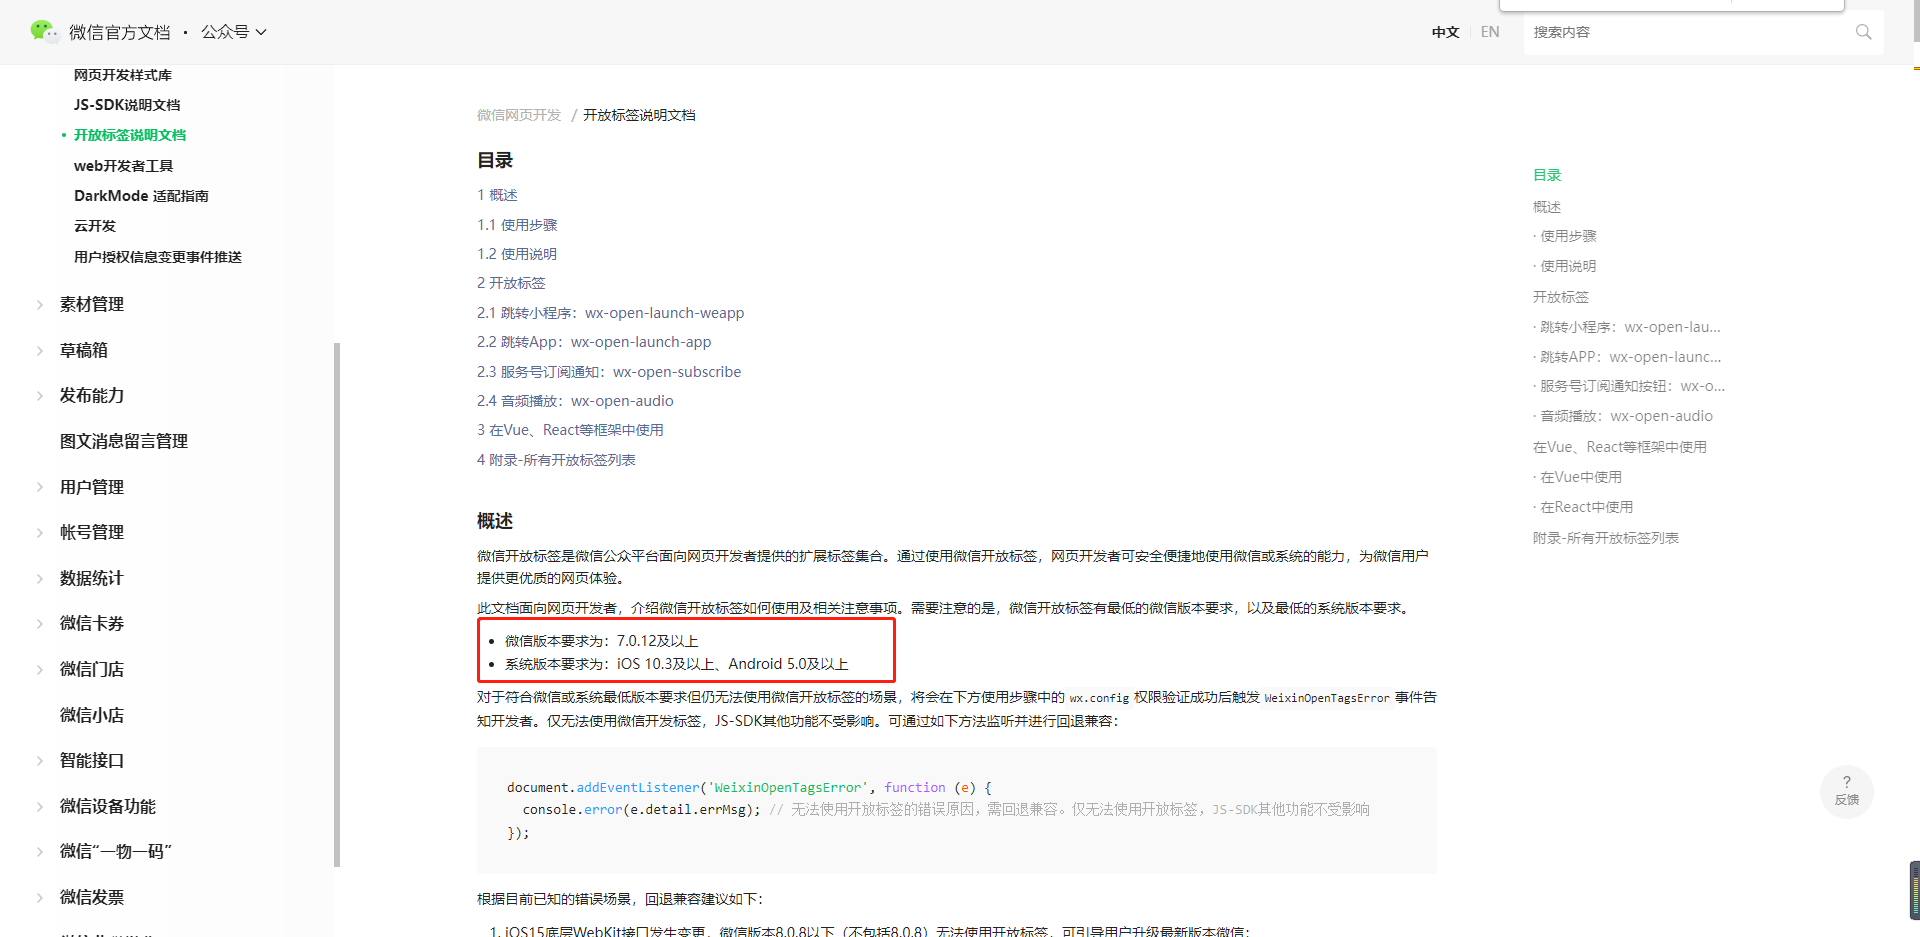Open 2.2 wx-open-launch-app contents link
The image size is (1920, 937).
(x=594, y=342)
